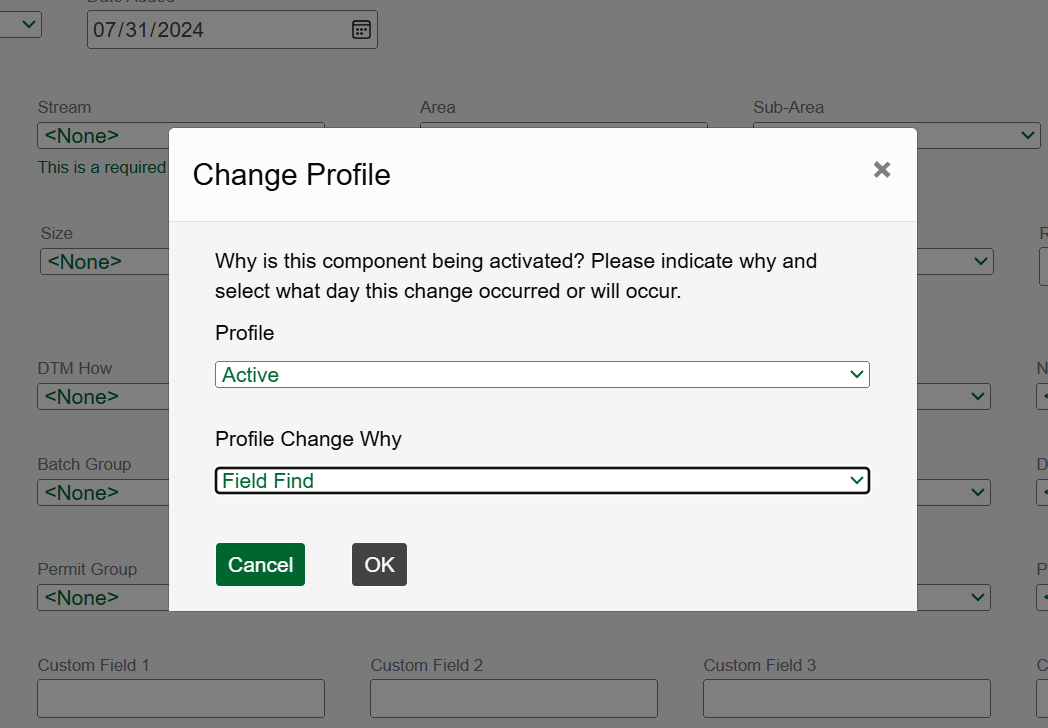
Task: Open the Size dropdown
Action: [x=105, y=261]
